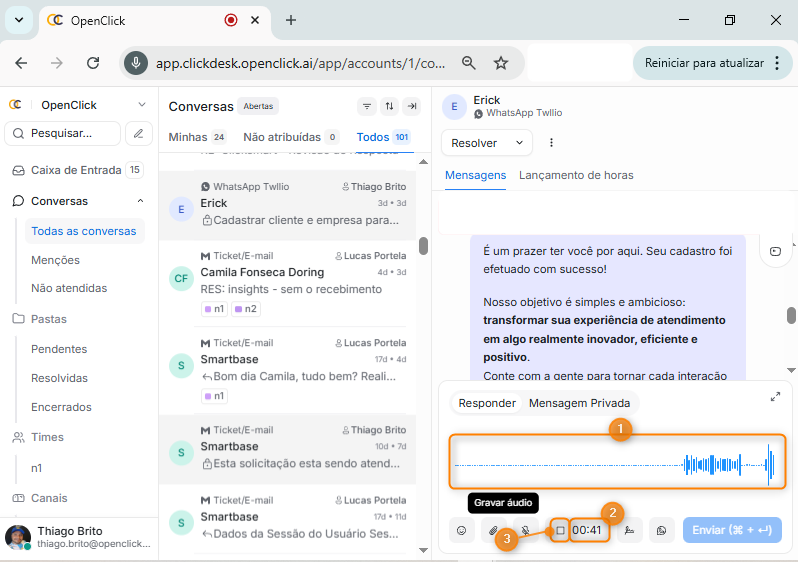
Task: Attach a file with the paperclip icon
Action: (493, 531)
